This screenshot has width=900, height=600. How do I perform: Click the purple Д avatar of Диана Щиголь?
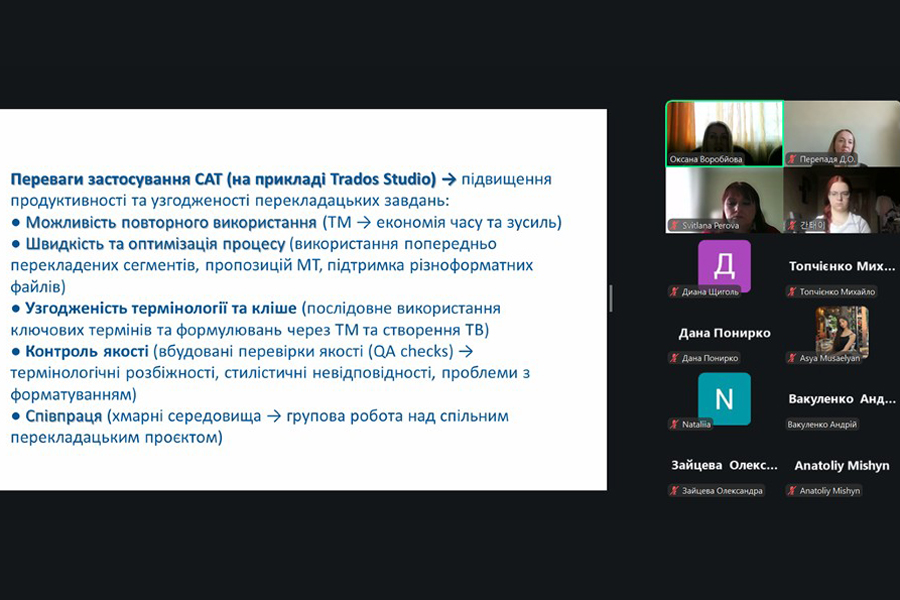[724, 266]
